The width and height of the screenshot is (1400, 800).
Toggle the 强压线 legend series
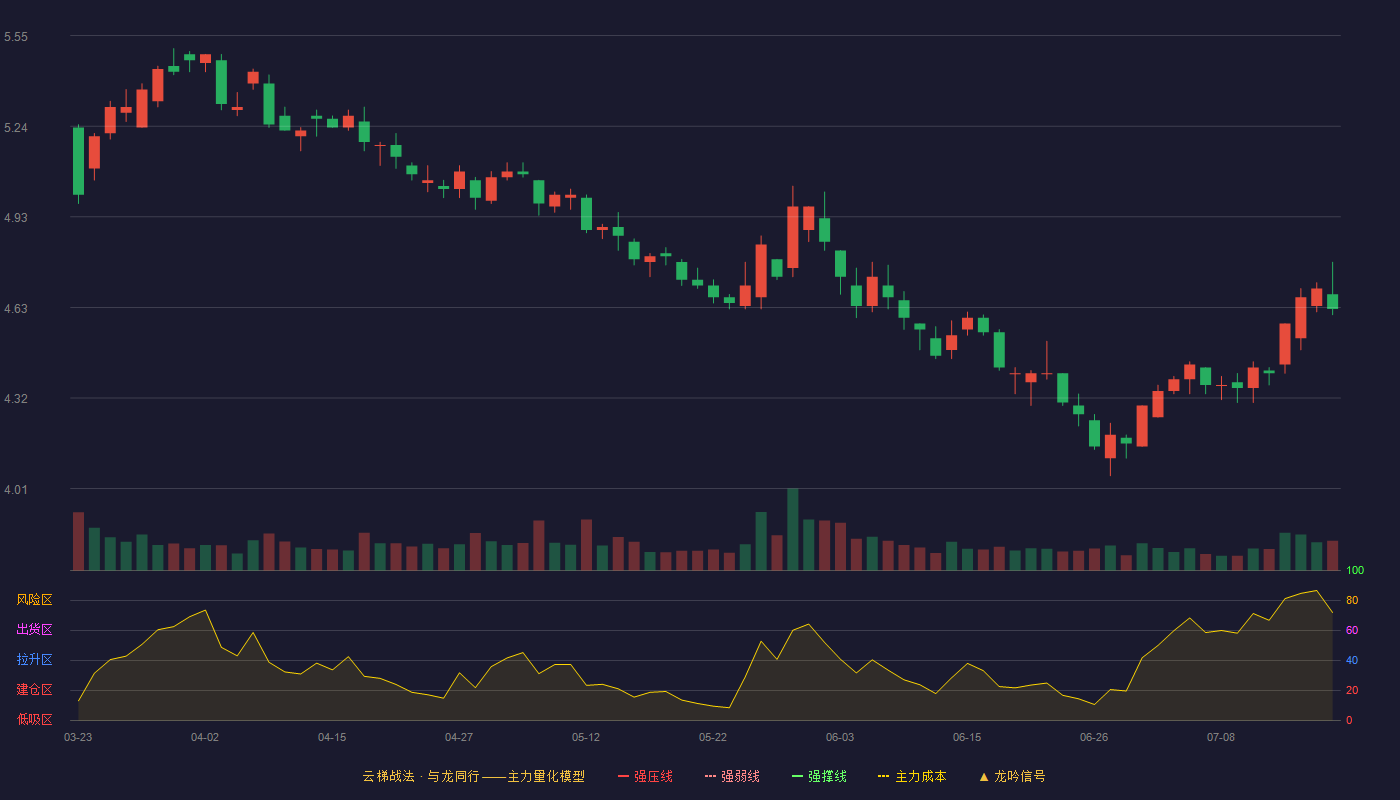[645, 776]
